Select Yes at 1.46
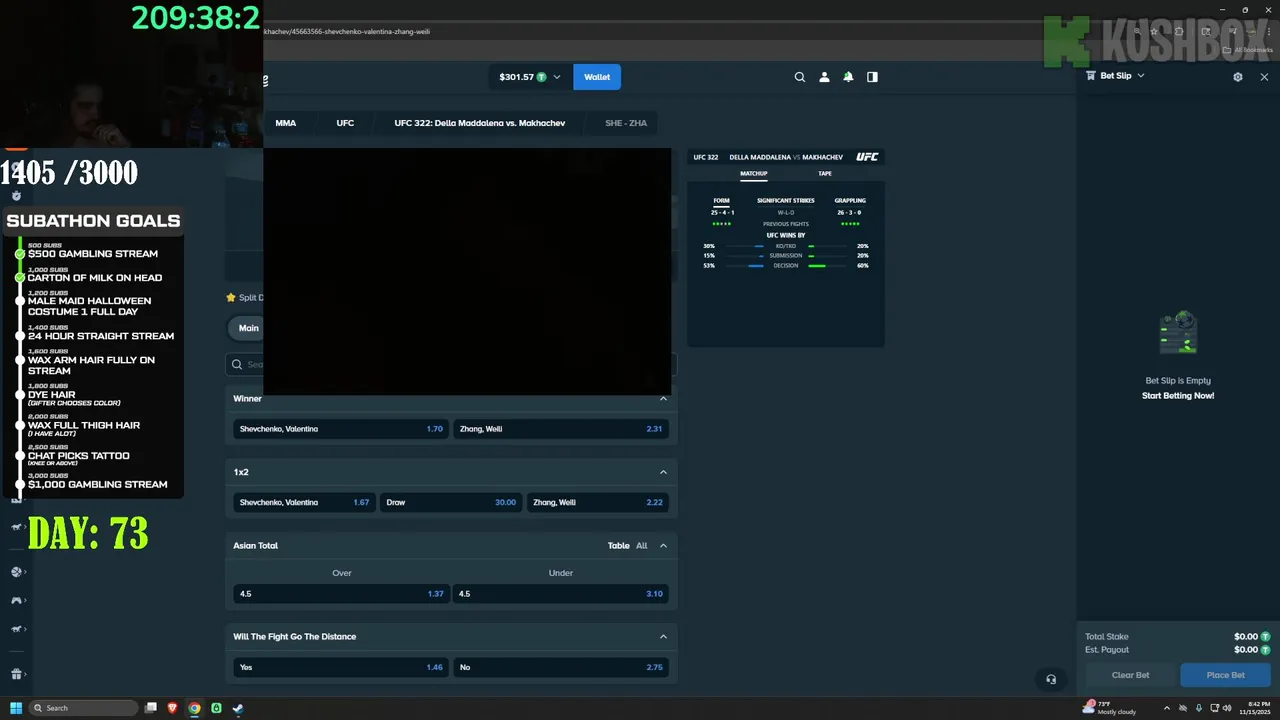This screenshot has width=1280, height=720. (x=341, y=667)
